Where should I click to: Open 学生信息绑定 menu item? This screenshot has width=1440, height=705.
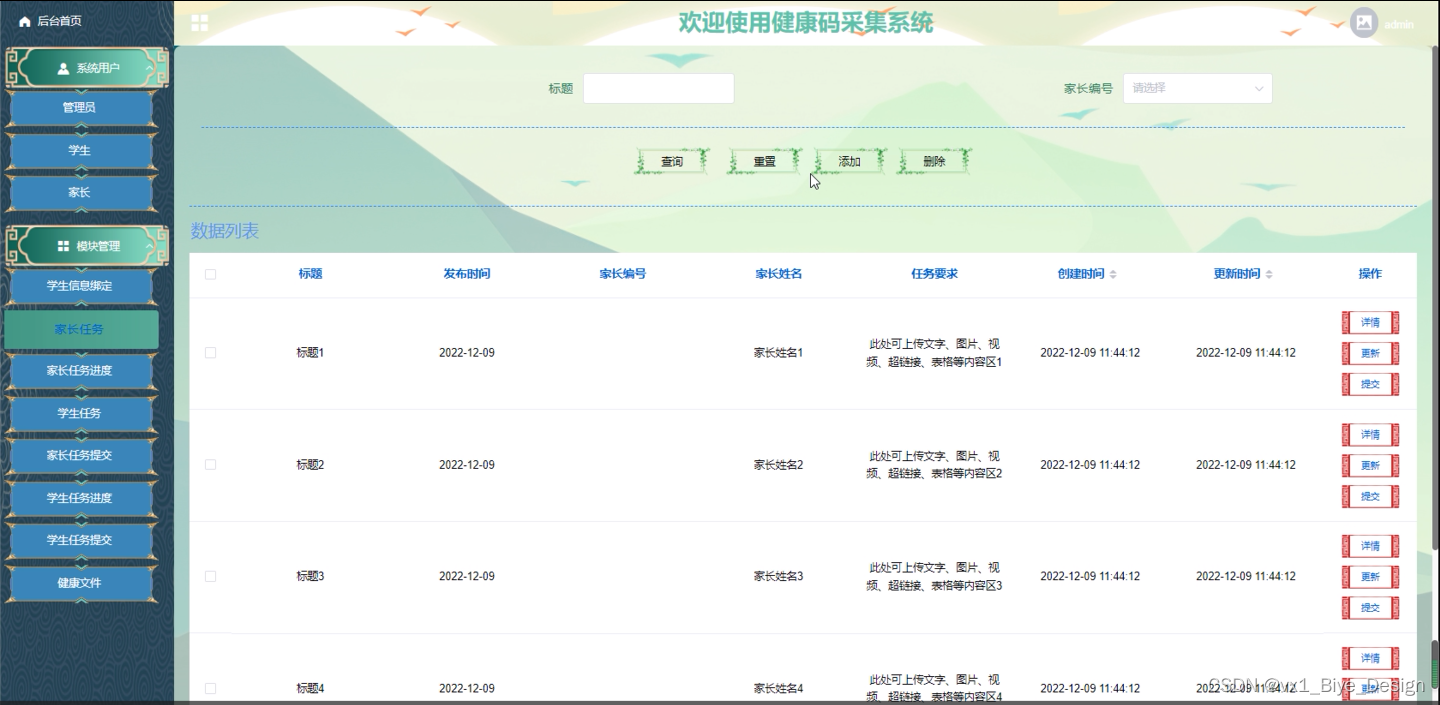pyautogui.click(x=80, y=286)
